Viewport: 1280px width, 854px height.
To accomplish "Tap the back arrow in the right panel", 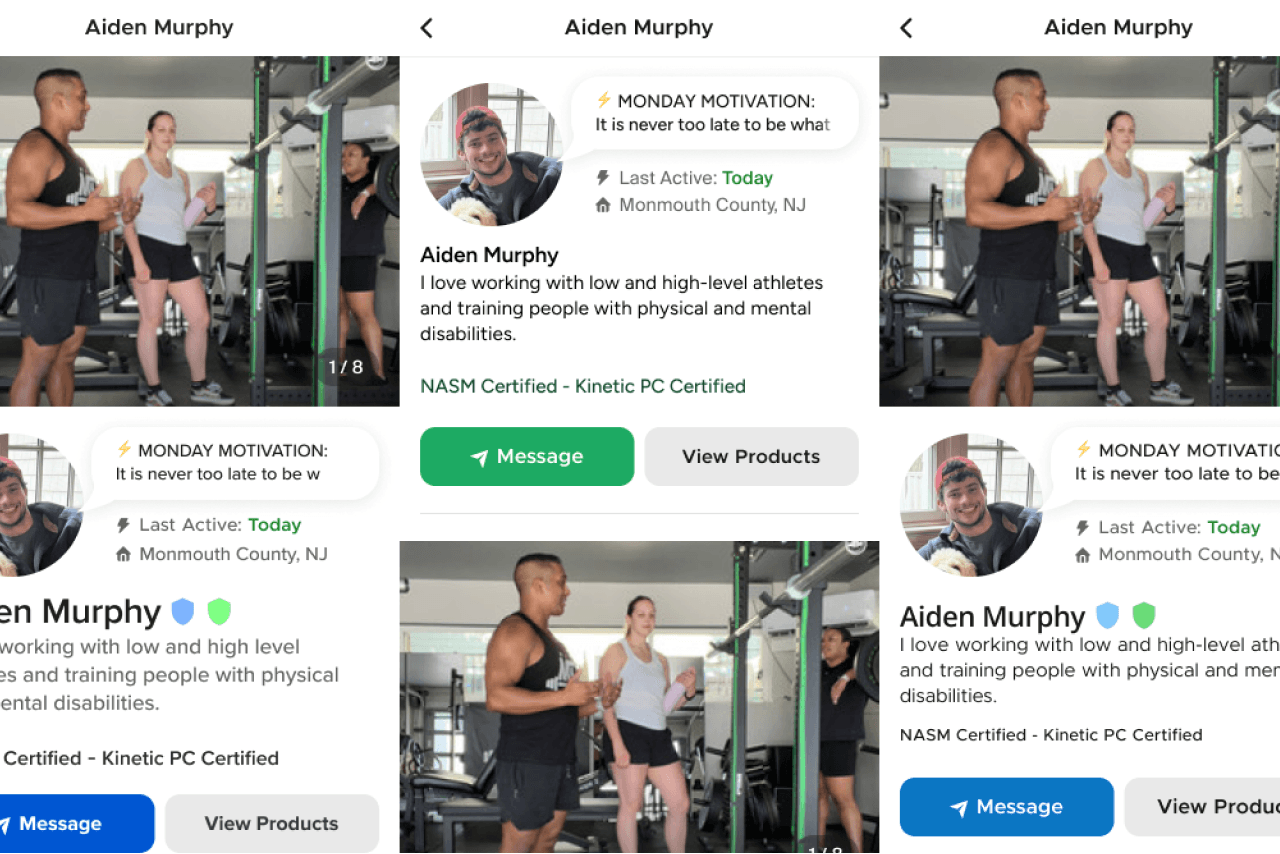I will [x=906, y=28].
